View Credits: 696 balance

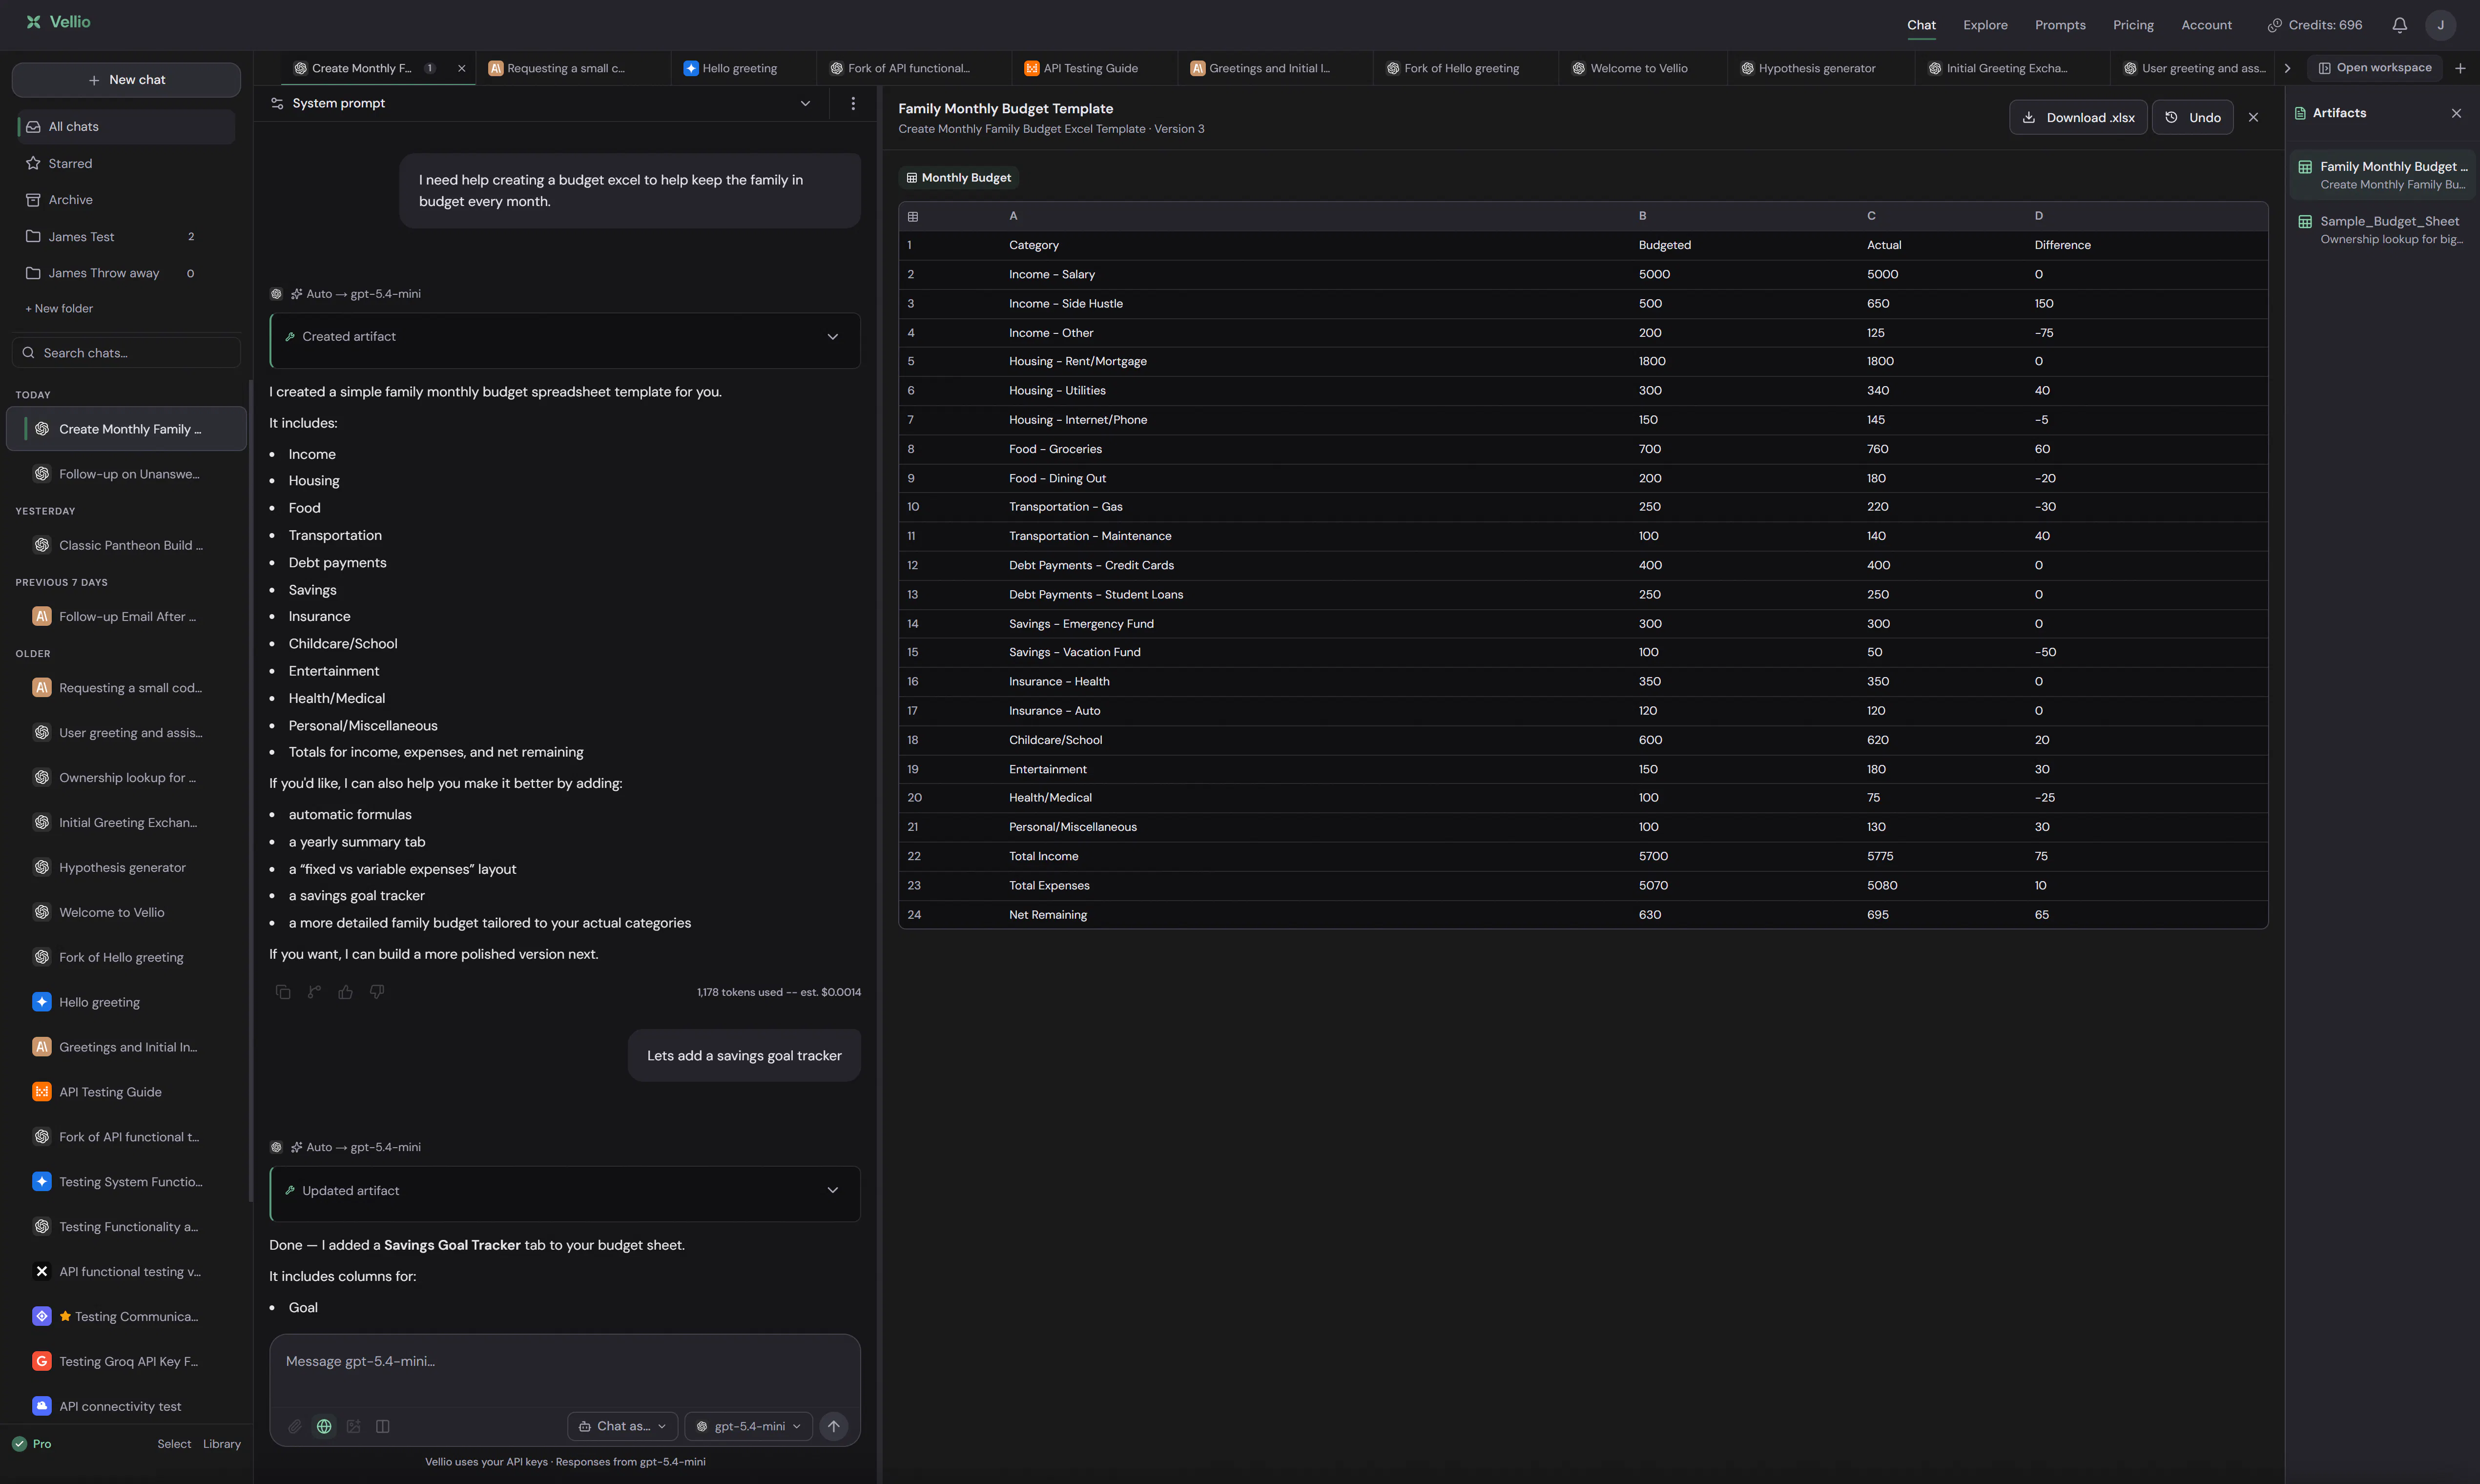point(2314,25)
